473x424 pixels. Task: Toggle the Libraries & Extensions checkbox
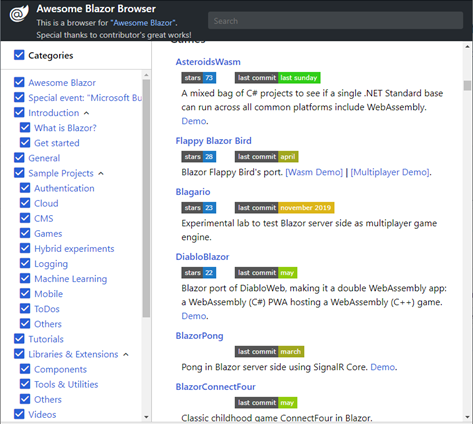pos(19,354)
